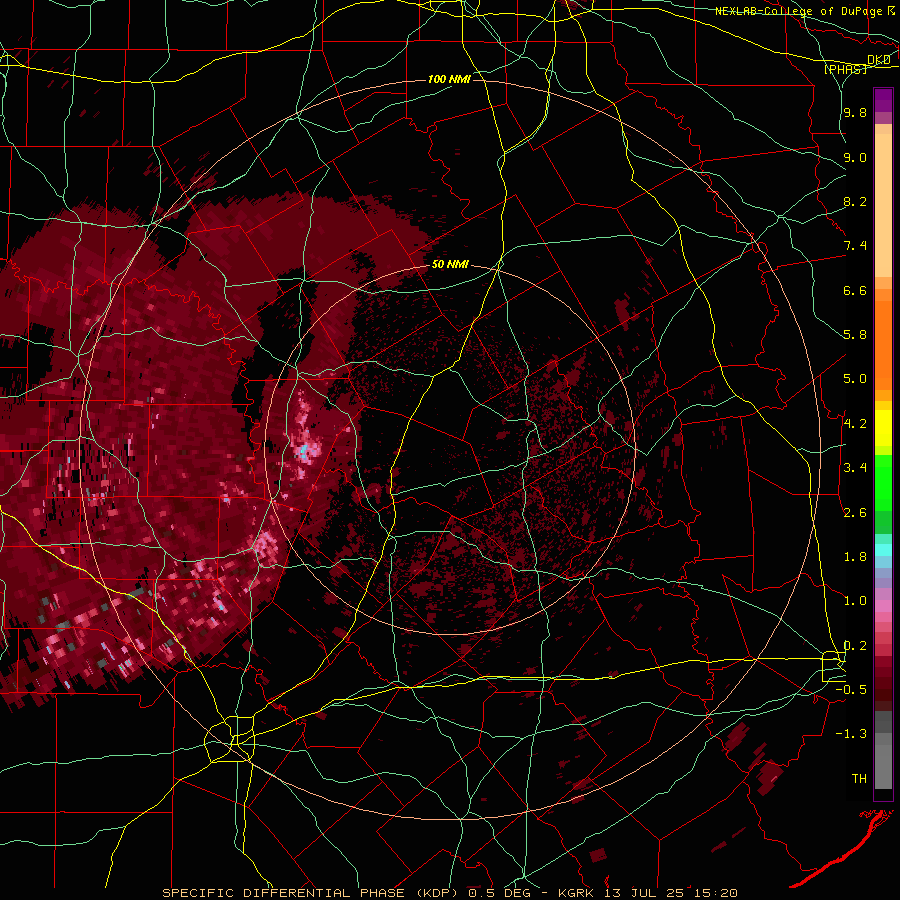Viewport: 900px width, 900px height.
Task: Pick the cyan band beside 1.8 on the color bar
Action: tap(883, 550)
